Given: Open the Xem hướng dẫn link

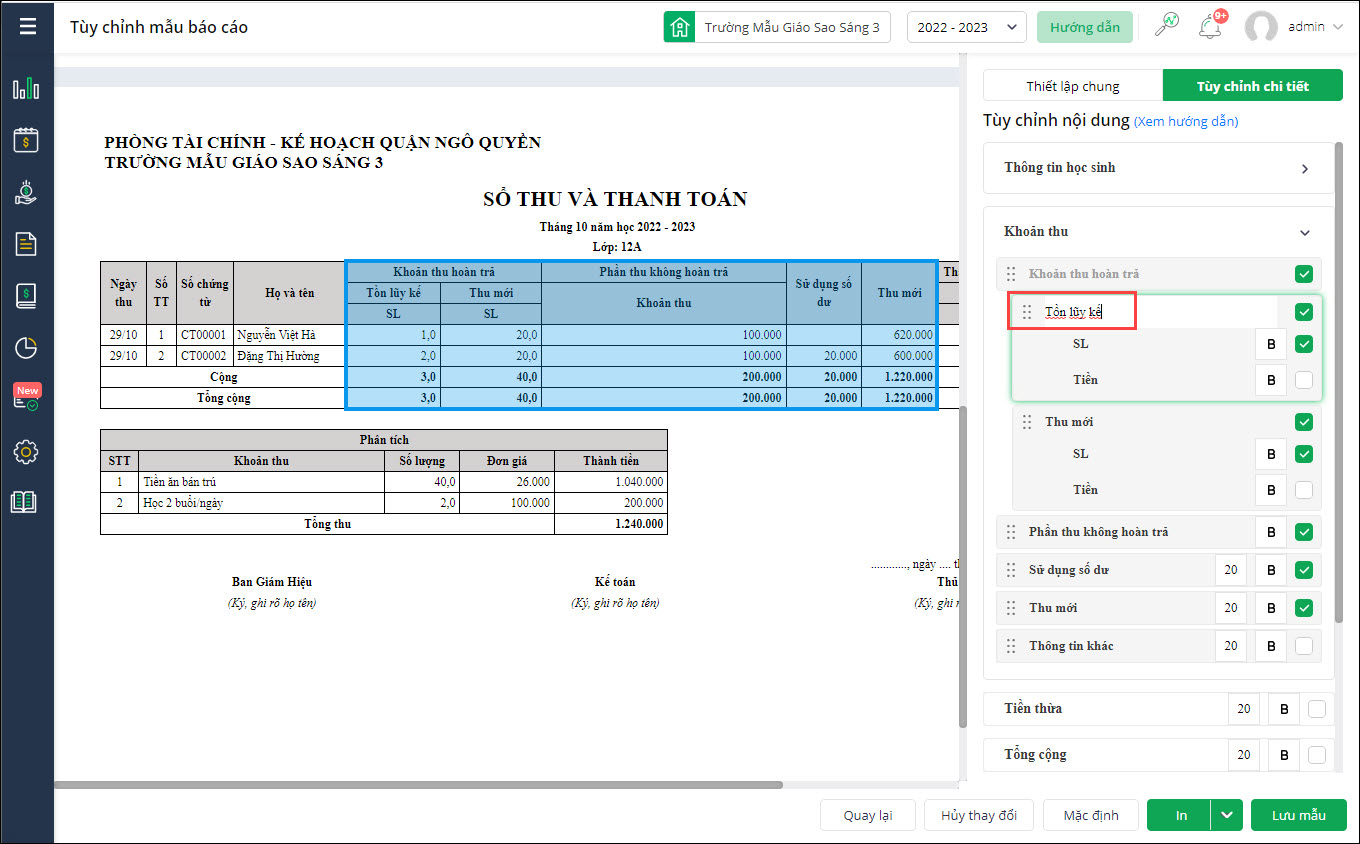Looking at the screenshot, I should tap(1185, 121).
